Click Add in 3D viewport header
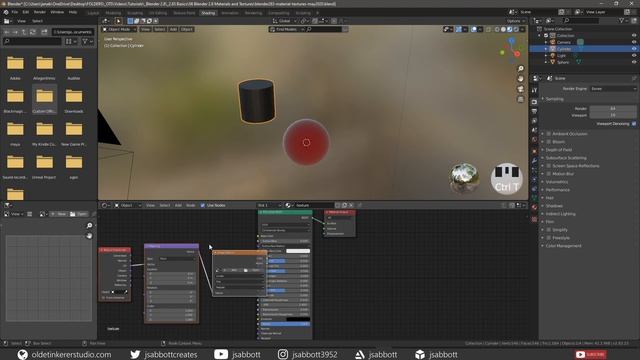The width and height of the screenshot is (640, 360). (x=173, y=29)
